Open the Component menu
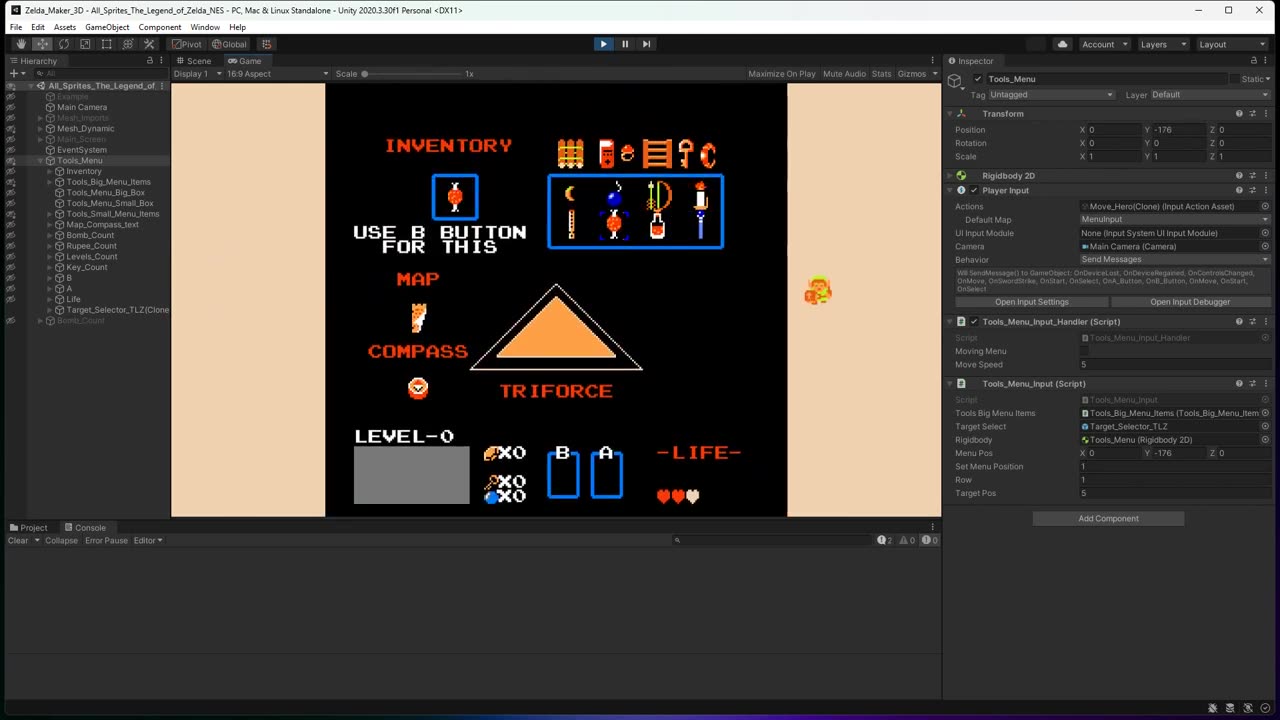1280x720 pixels. (x=160, y=27)
